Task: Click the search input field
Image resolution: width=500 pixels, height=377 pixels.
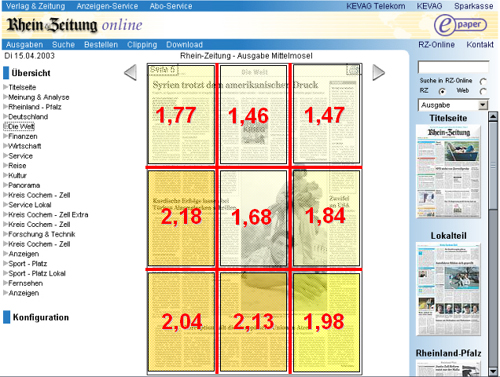Action: click(453, 67)
